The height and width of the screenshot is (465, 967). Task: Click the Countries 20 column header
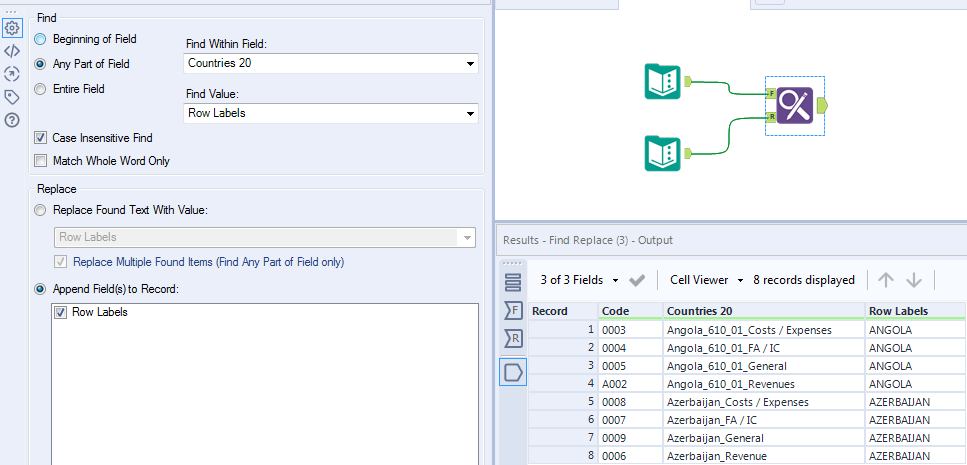point(763,311)
